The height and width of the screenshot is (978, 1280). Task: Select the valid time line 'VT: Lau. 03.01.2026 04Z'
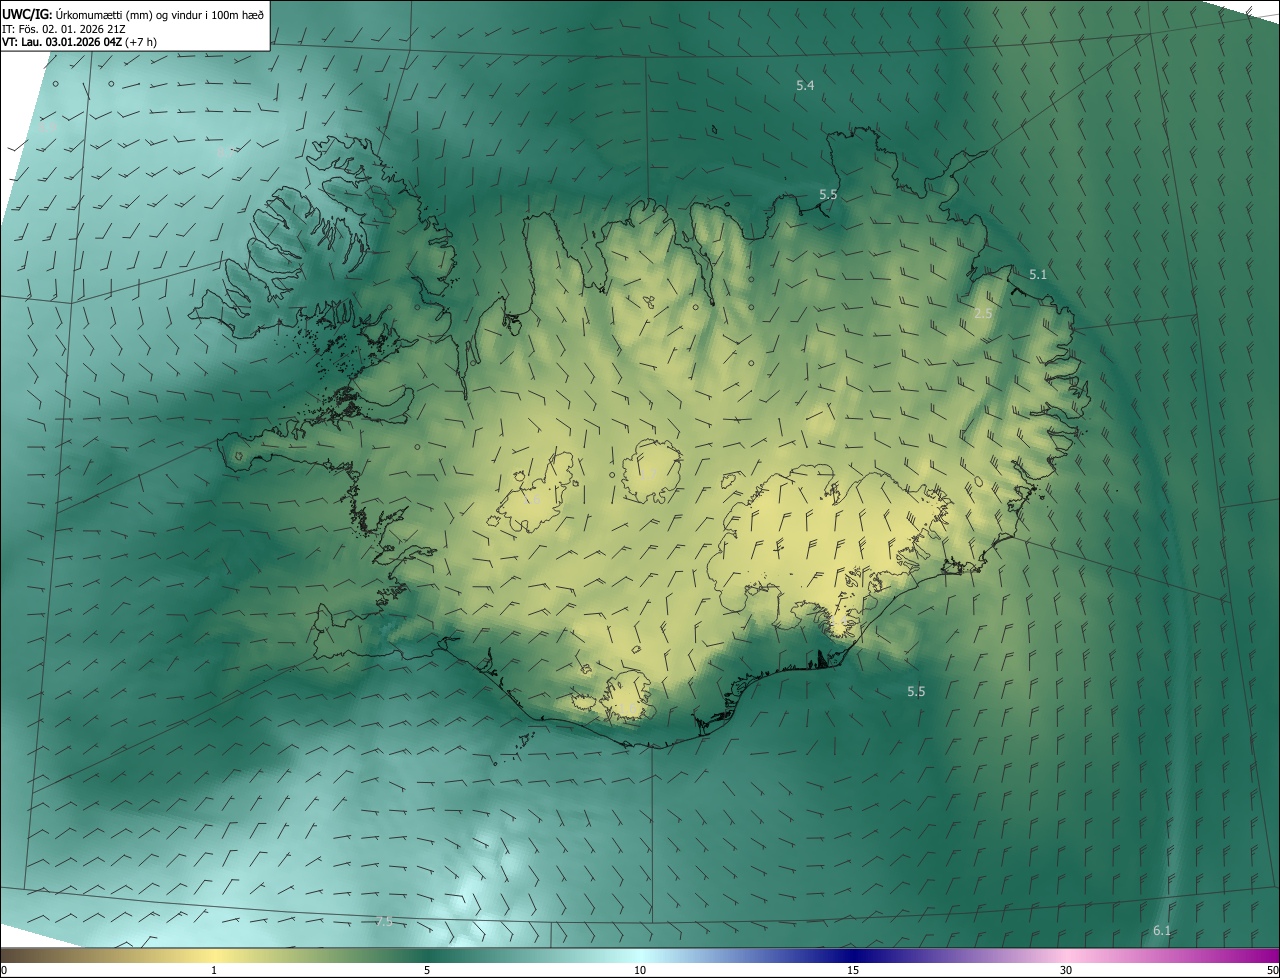78,42
